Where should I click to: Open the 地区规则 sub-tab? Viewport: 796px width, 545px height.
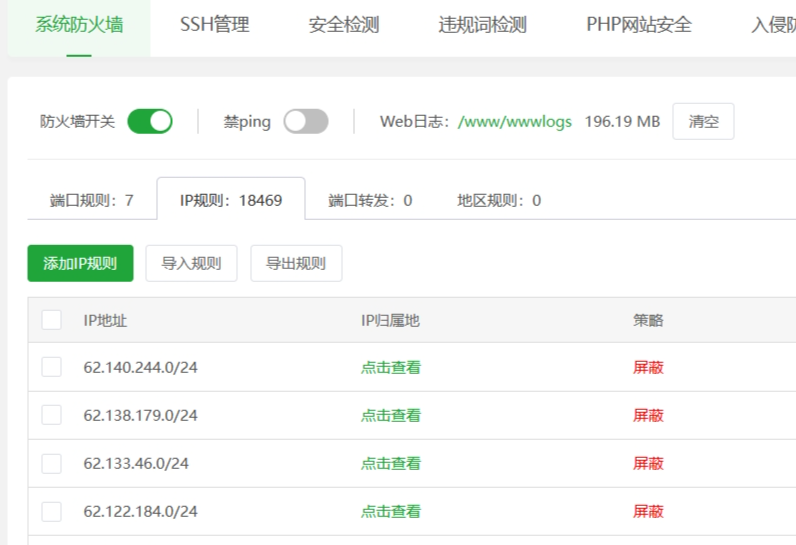(x=499, y=200)
